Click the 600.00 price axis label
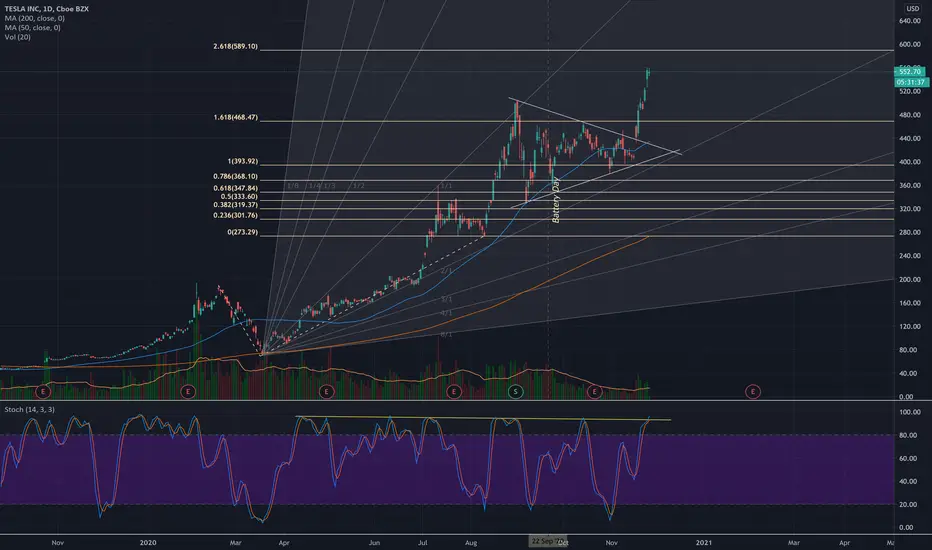This screenshot has width=932, height=550. tap(909, 45)
